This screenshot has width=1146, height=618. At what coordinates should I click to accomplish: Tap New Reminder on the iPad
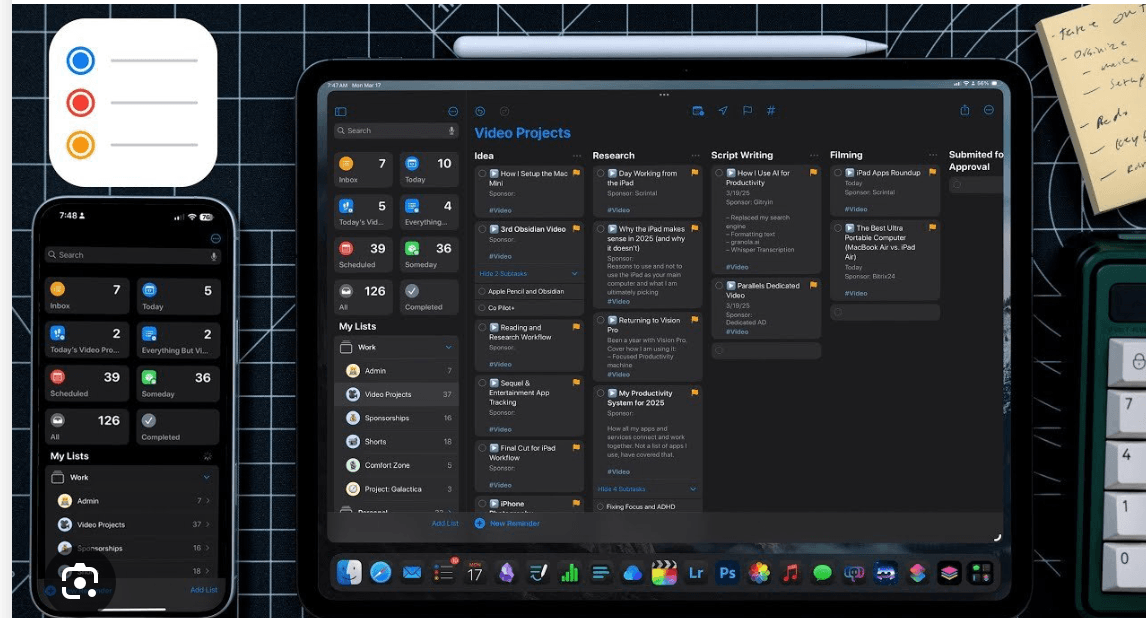click(x=507, y=524)
